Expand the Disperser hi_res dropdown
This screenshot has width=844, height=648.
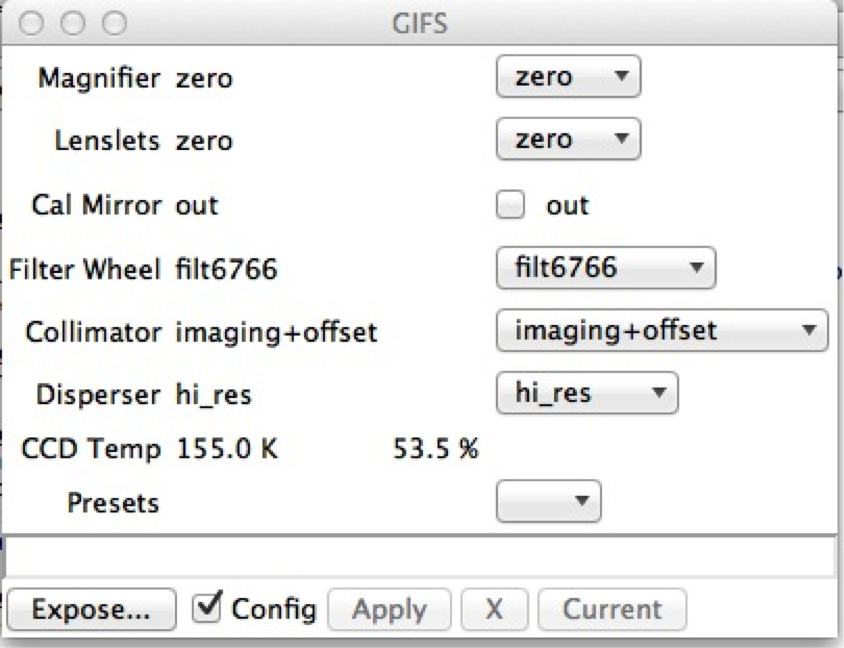tap(587, 393)
